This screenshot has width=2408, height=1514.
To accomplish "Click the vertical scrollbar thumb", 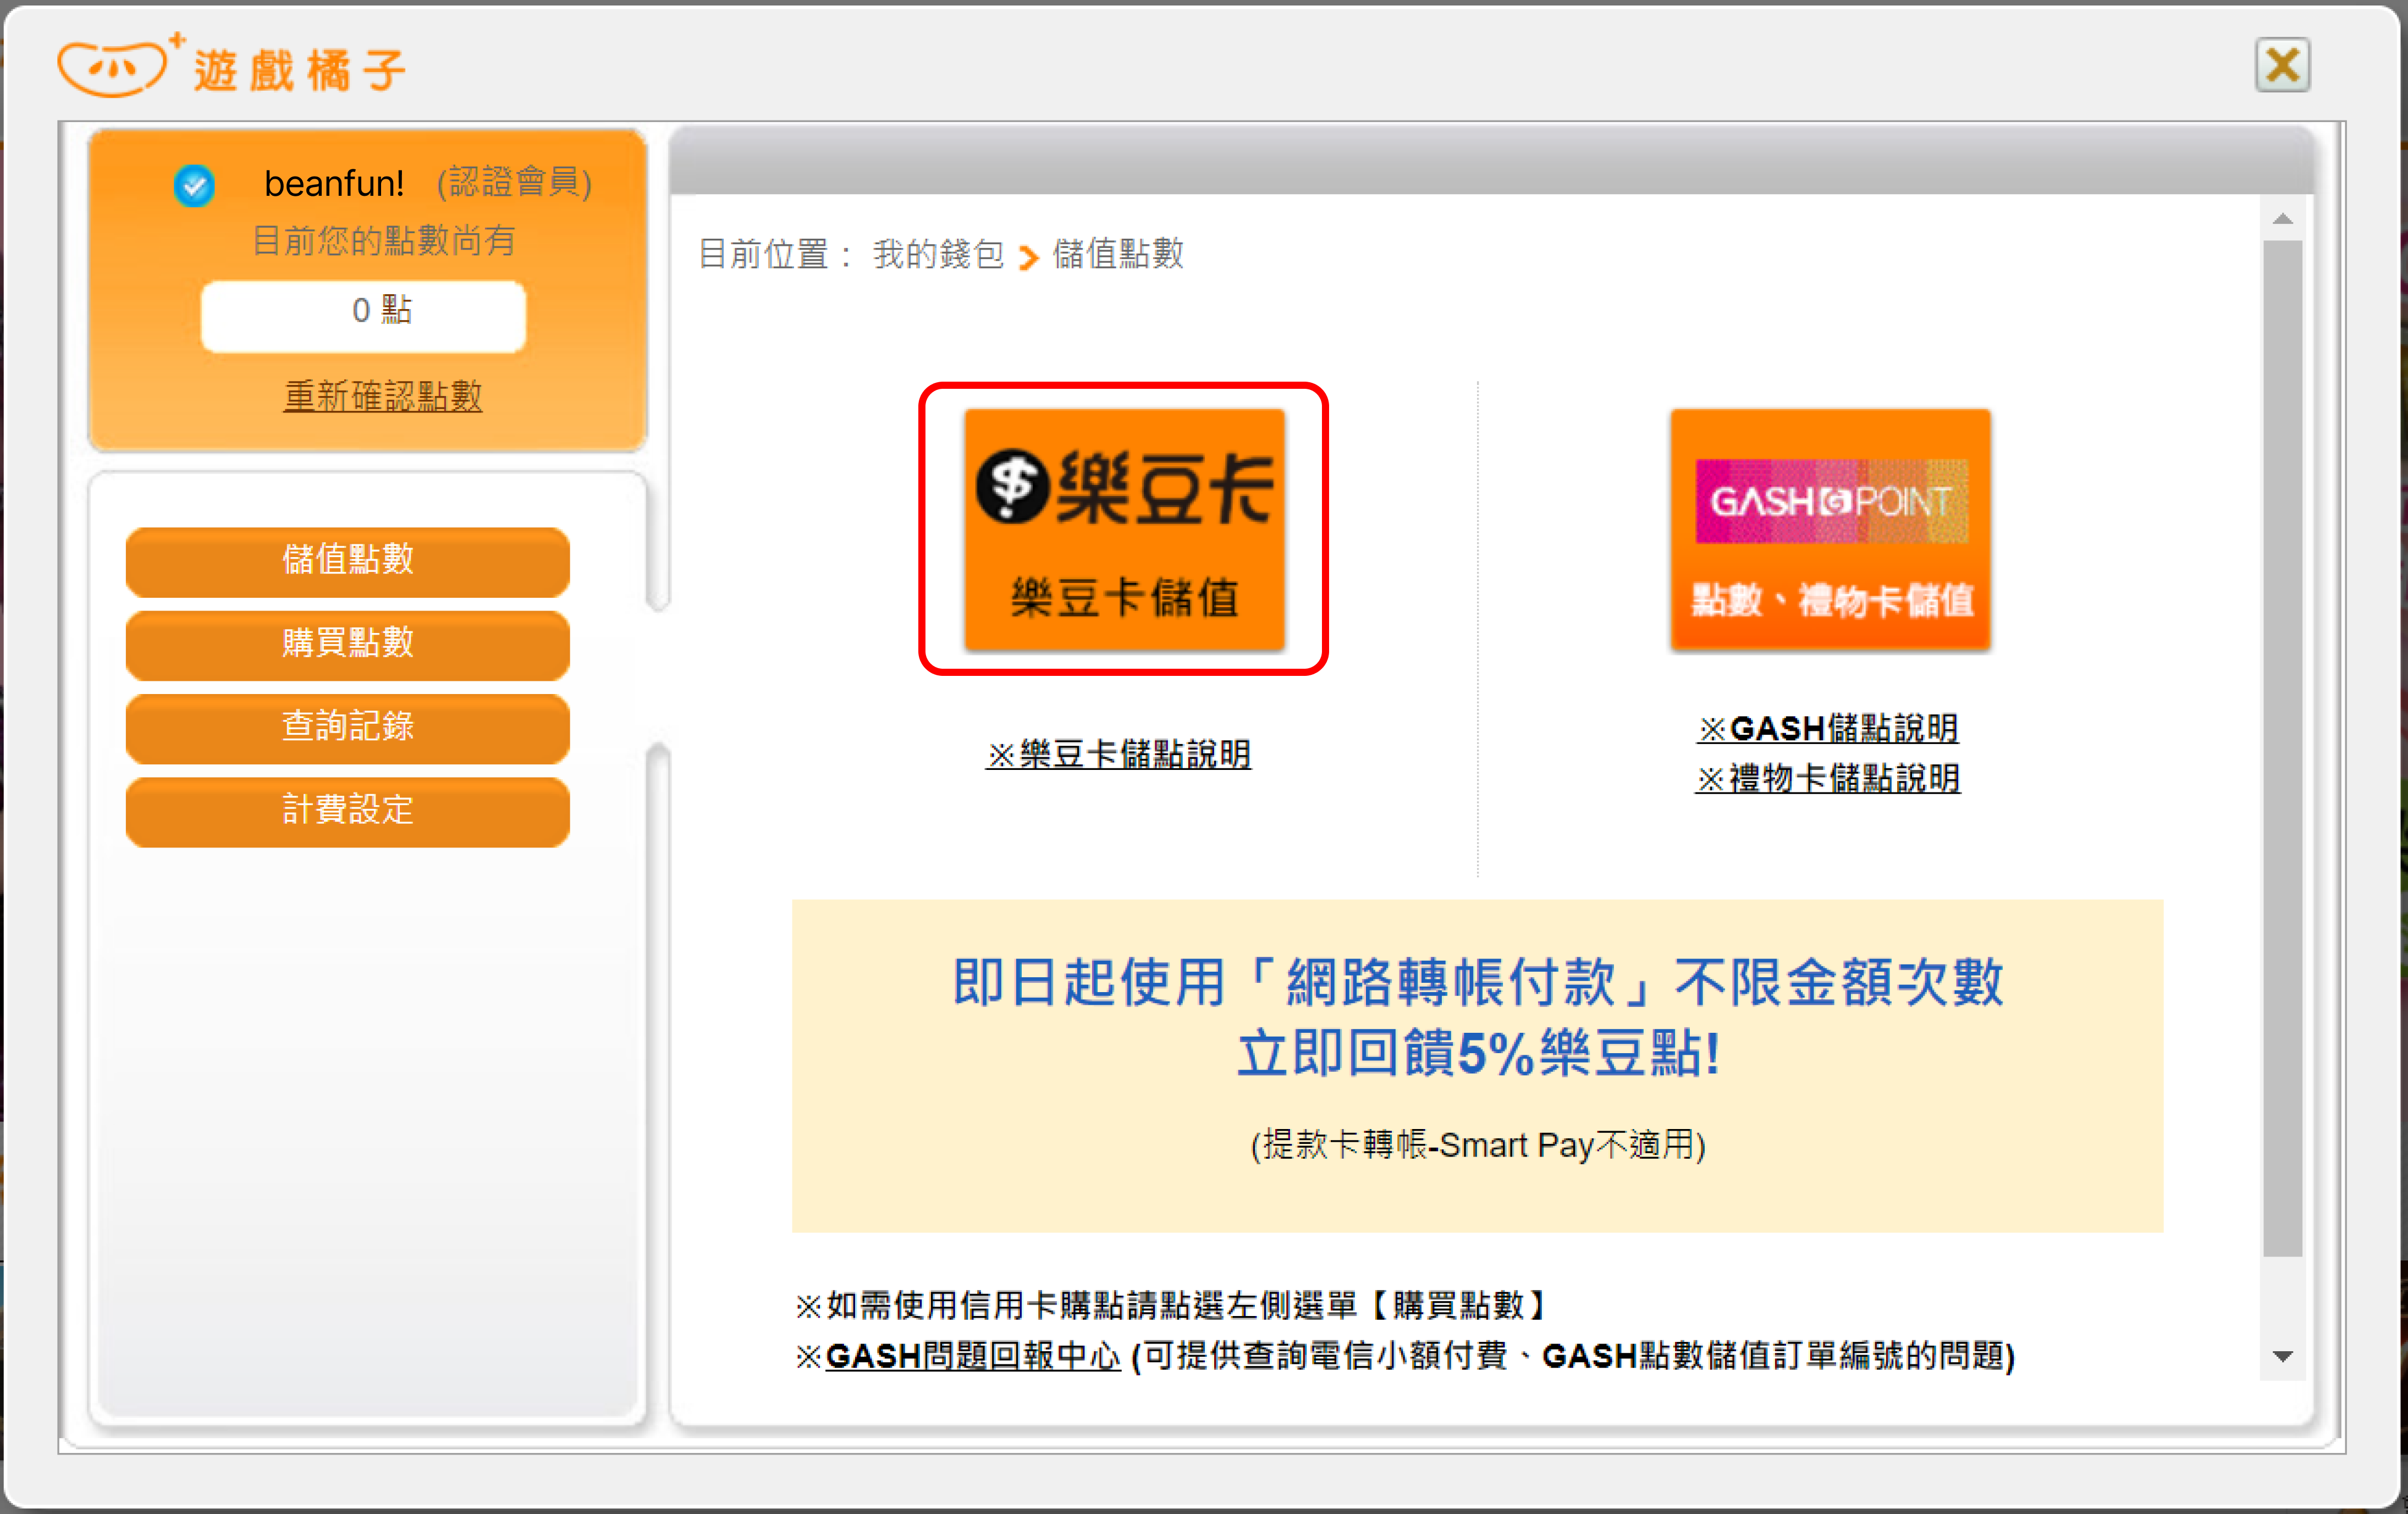I will click(x=2283, y=747).
